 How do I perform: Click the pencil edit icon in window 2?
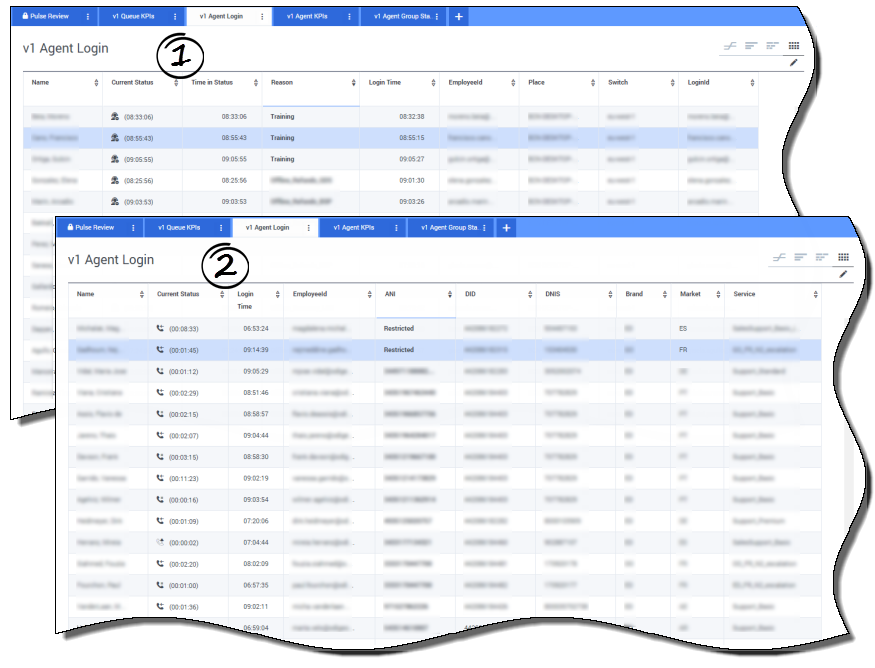point(843,274)
